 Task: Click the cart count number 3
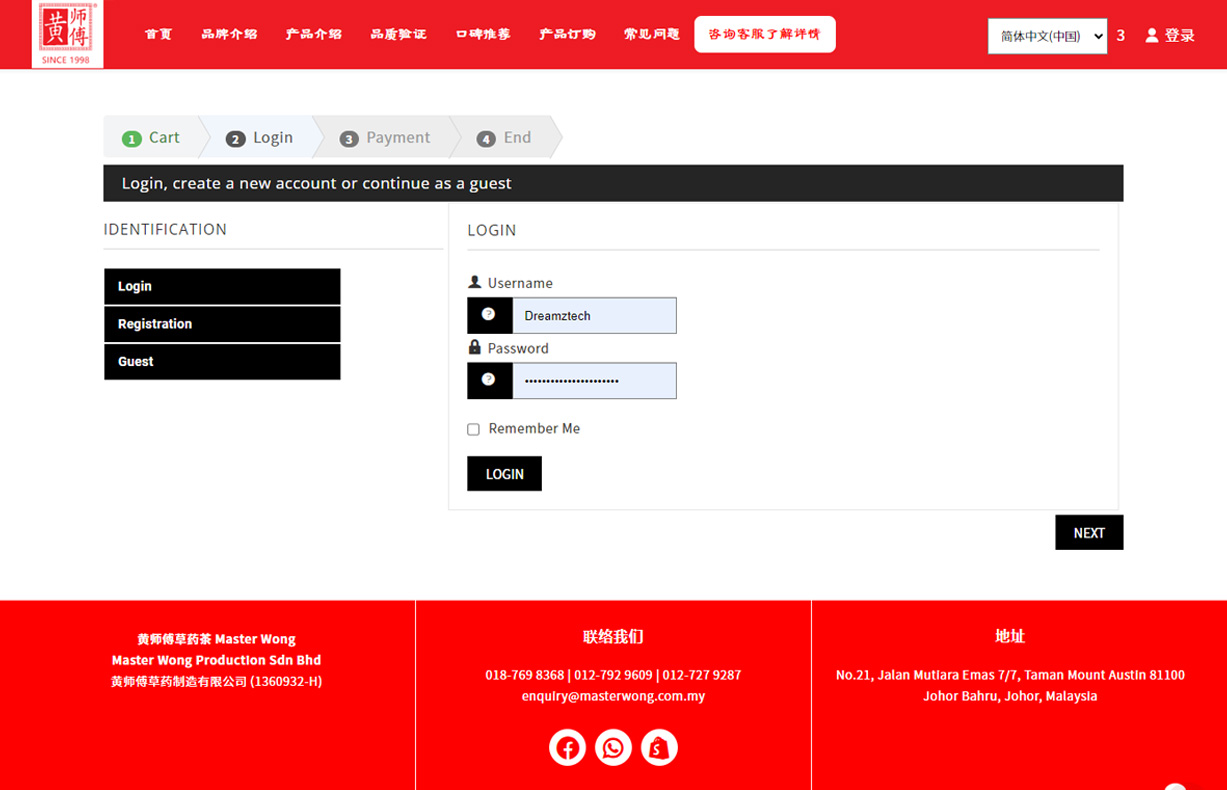[1121, 36]
